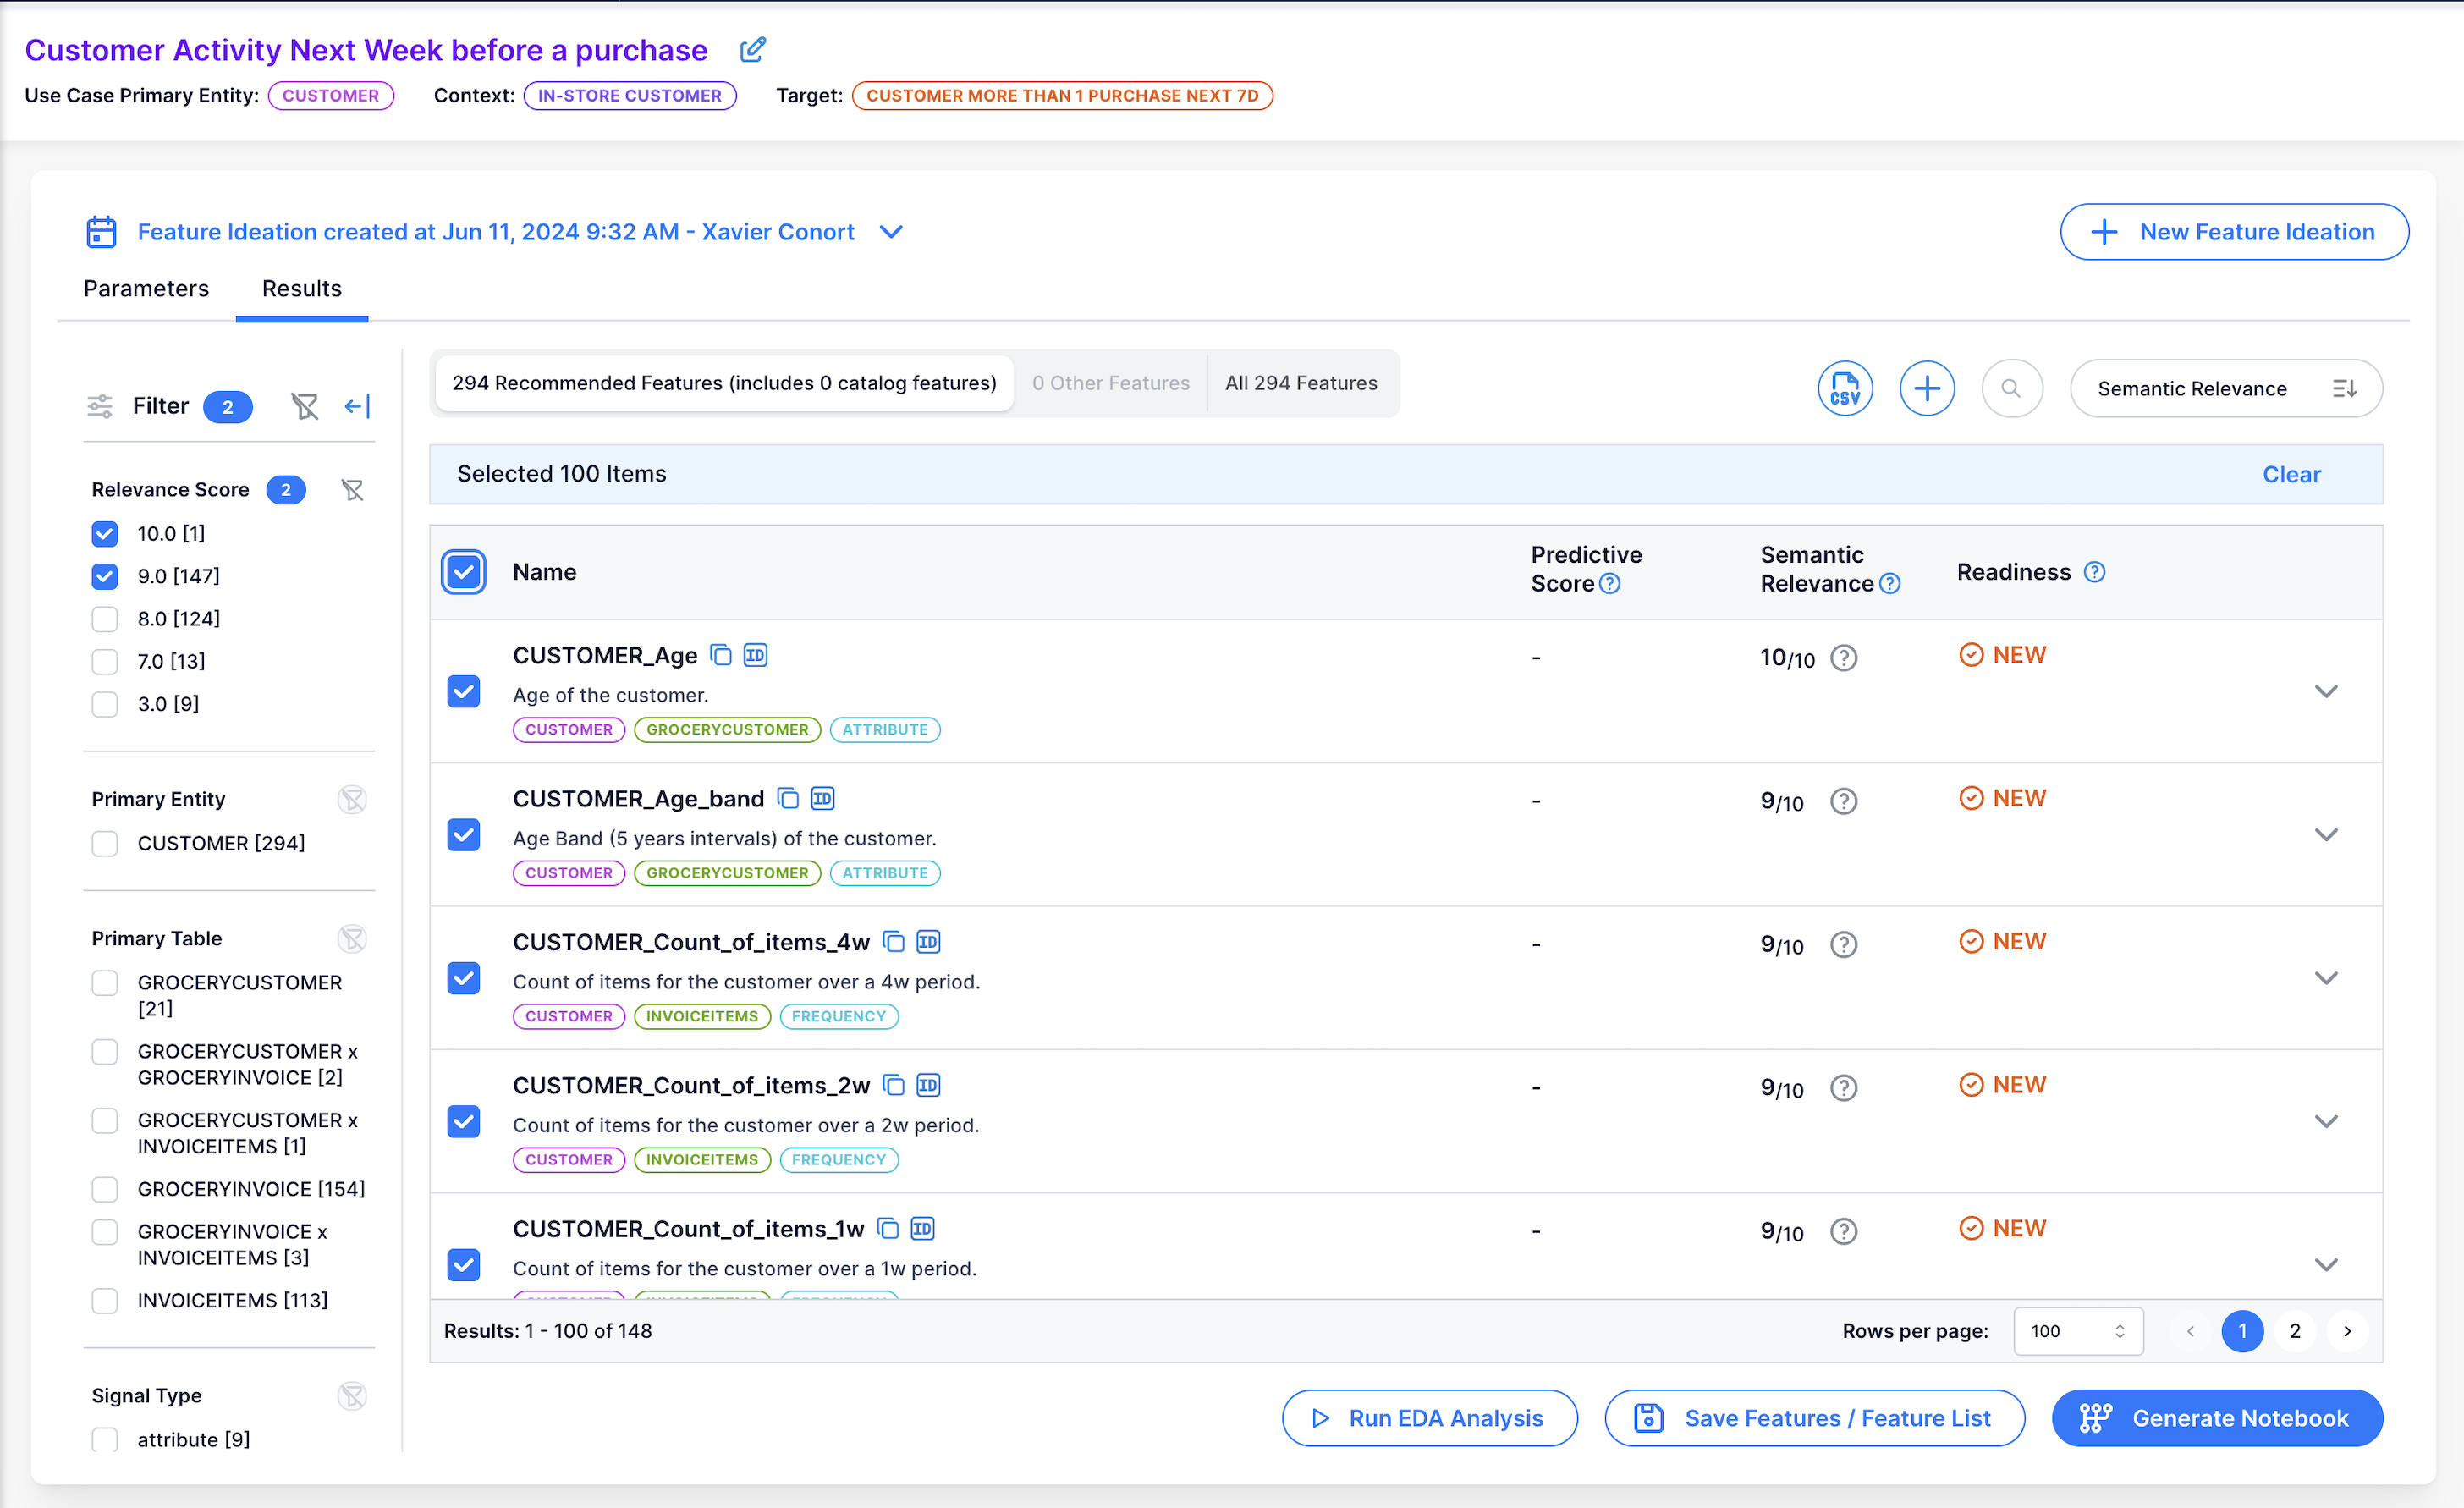
Task: Clear all filters icon next to Filter
Action: [304, 406]
